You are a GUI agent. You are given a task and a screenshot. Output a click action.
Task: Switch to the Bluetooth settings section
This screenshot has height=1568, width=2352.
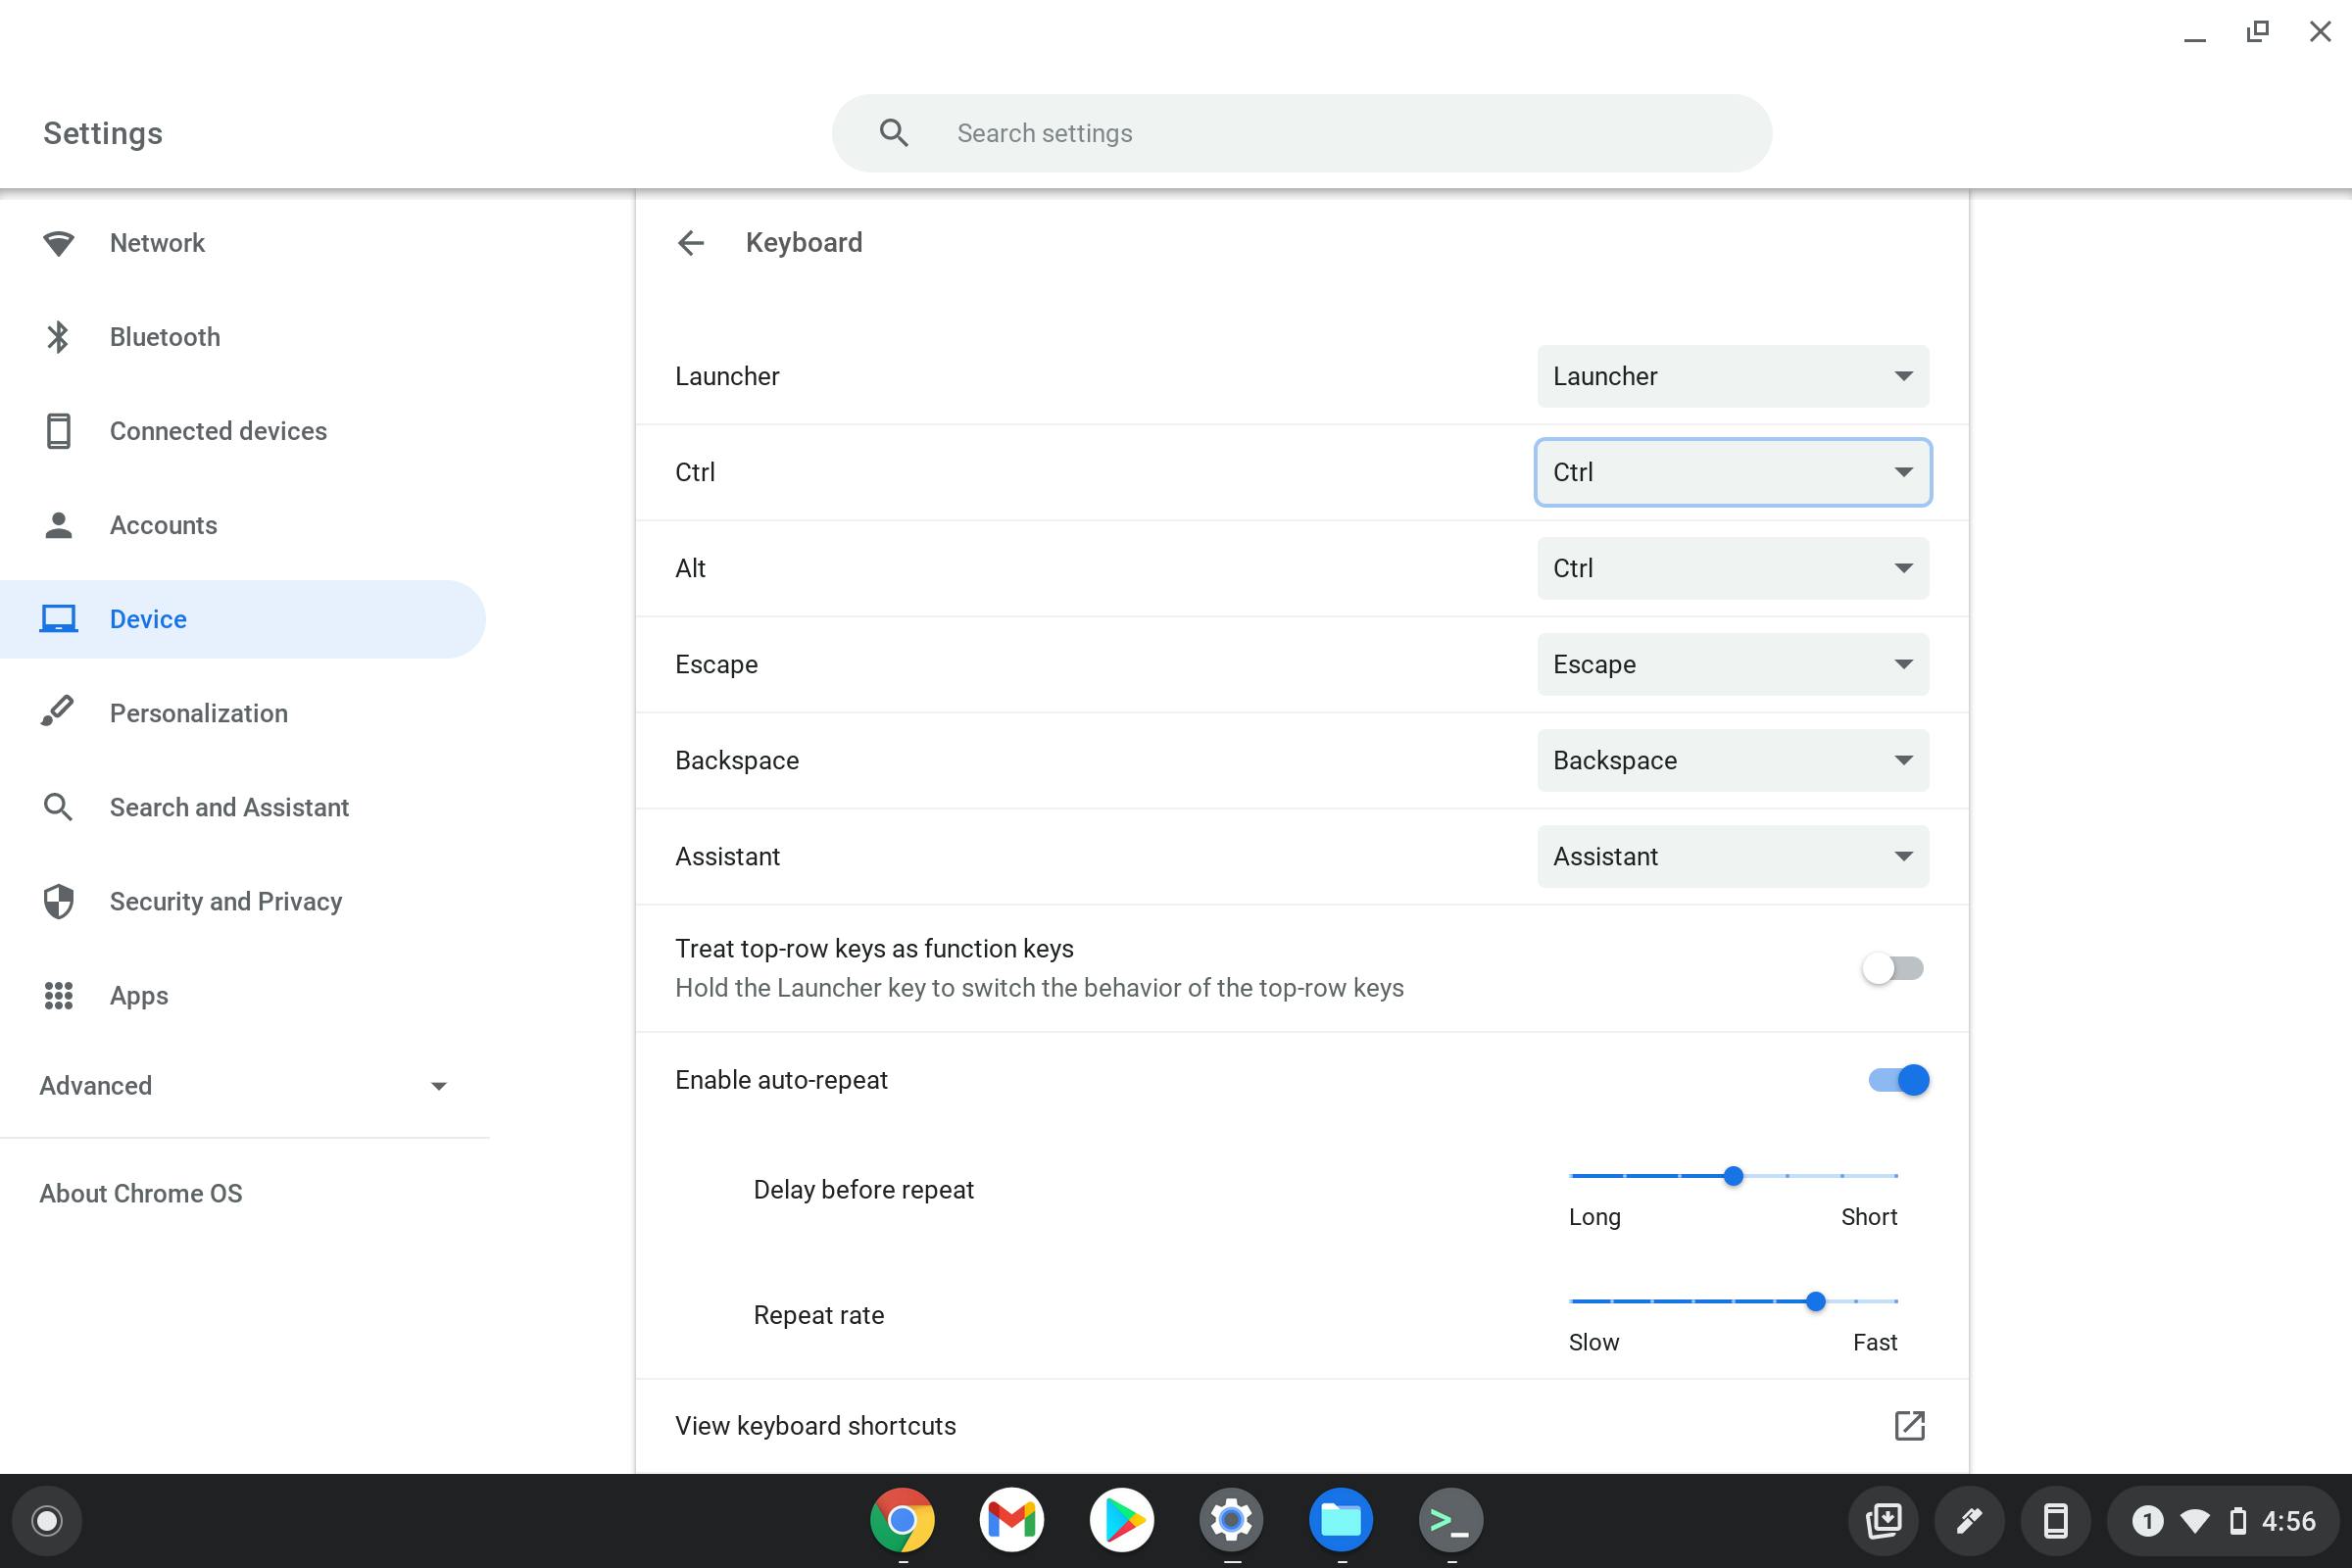(x=164, y=337)
